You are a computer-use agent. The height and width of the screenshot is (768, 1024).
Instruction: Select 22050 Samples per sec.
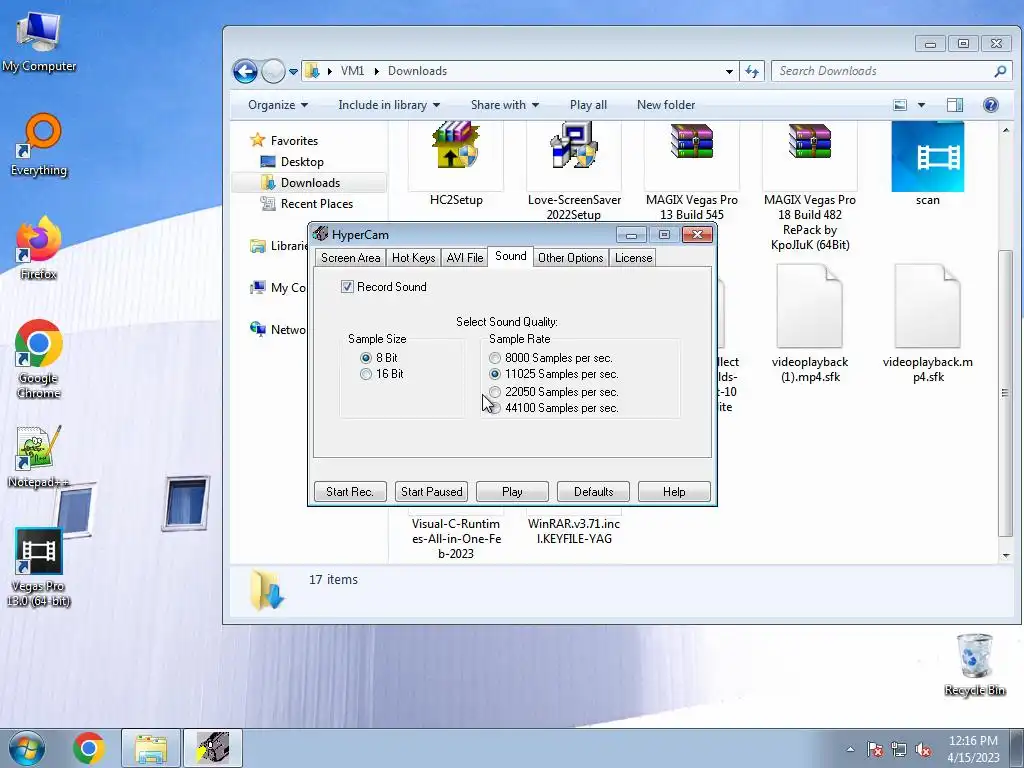(x=495, y=392)
